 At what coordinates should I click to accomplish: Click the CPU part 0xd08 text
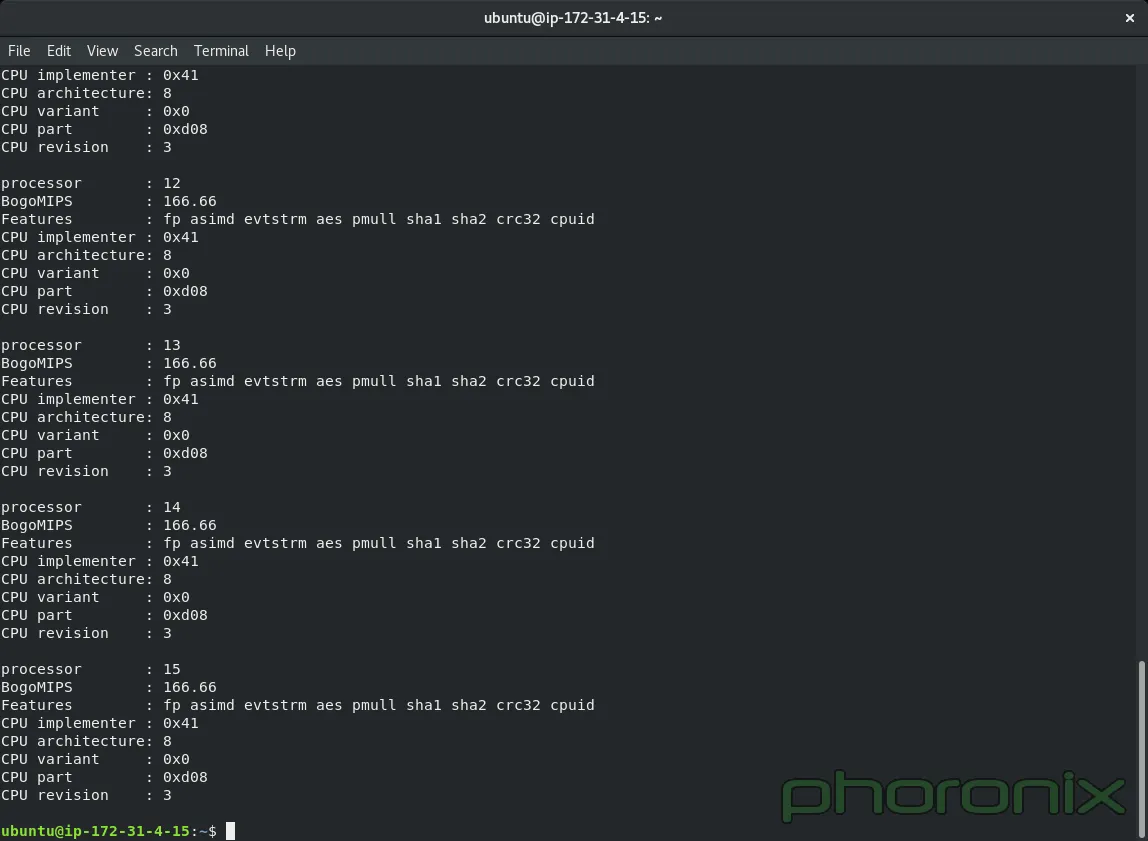coord(104,777)
